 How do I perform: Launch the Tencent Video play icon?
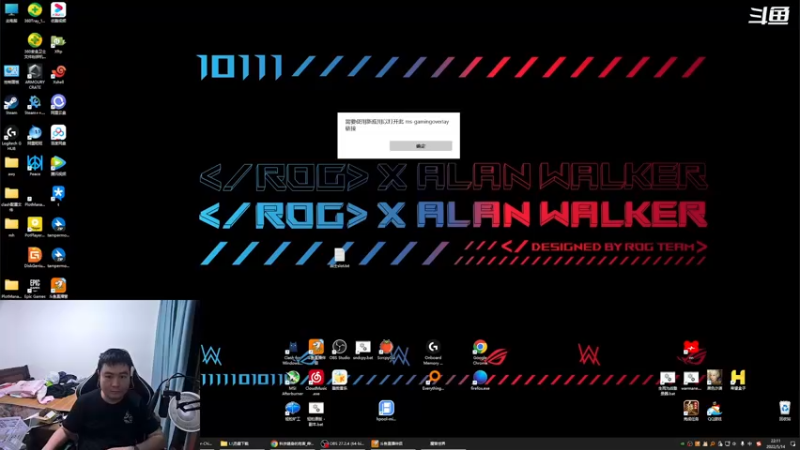[x=58, y=166]
